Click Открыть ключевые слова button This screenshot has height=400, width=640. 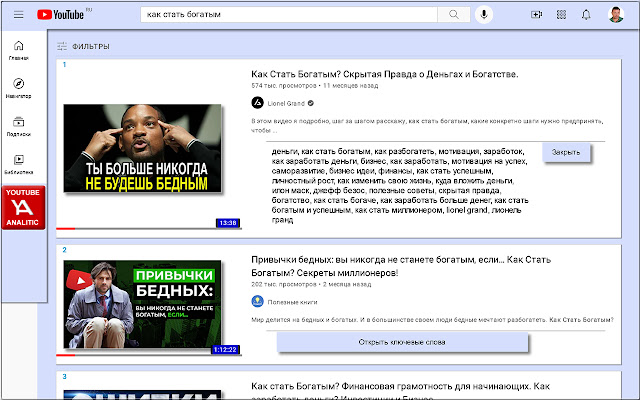pos(402,342)
